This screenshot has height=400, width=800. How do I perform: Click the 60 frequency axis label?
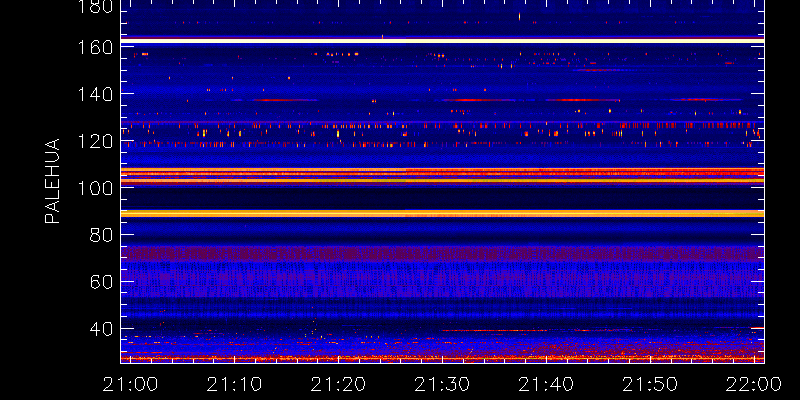102,282
